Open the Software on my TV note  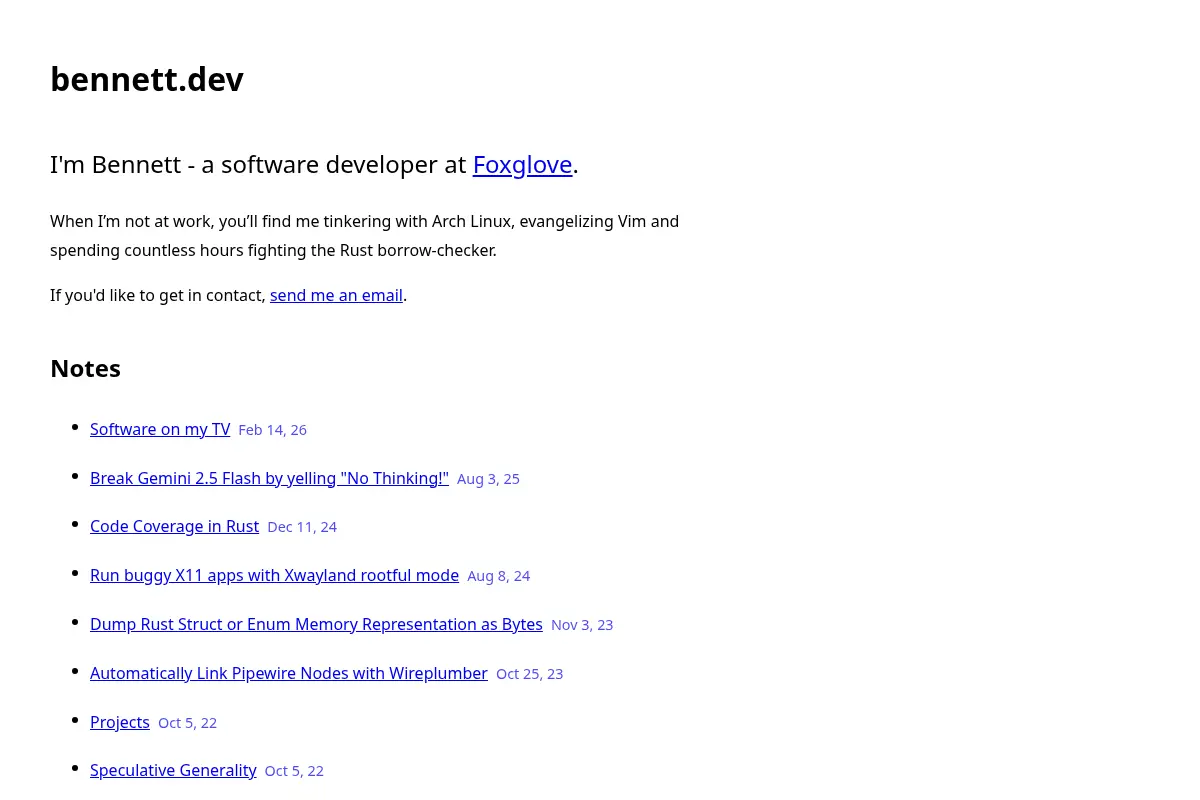click(160, 429)
